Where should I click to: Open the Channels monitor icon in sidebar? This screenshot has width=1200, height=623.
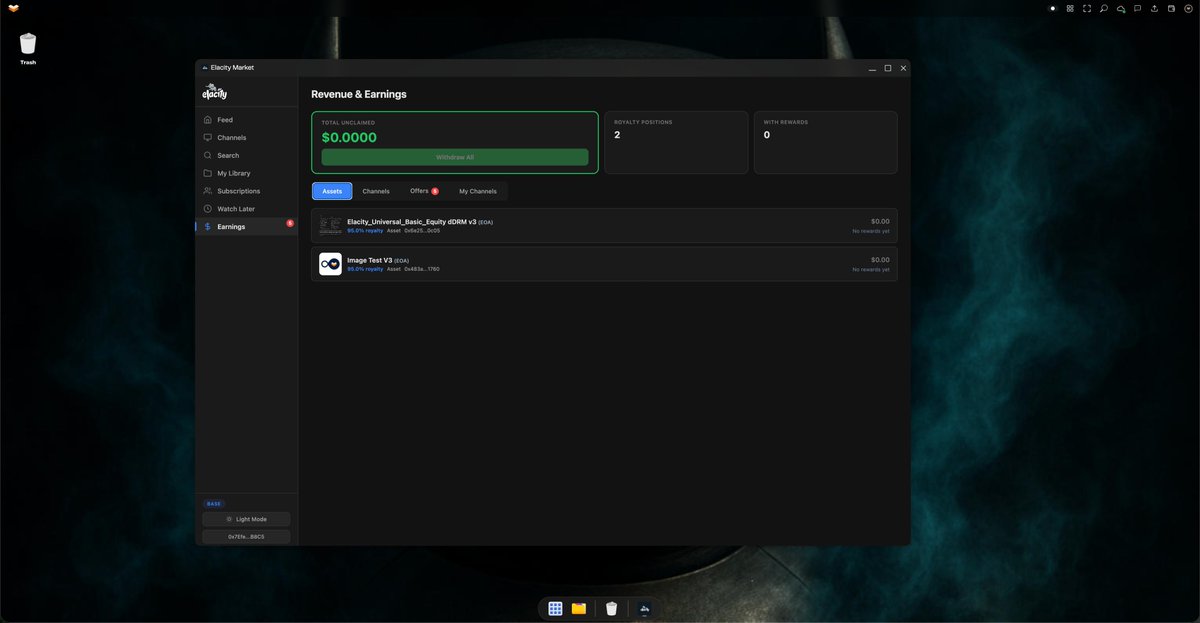[207, 137]
